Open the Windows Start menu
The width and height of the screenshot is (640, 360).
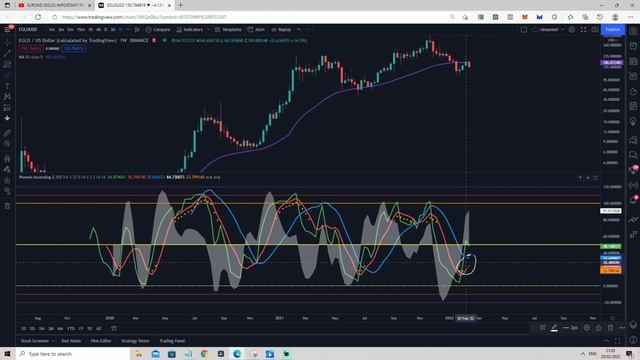(x=7, y=353)
